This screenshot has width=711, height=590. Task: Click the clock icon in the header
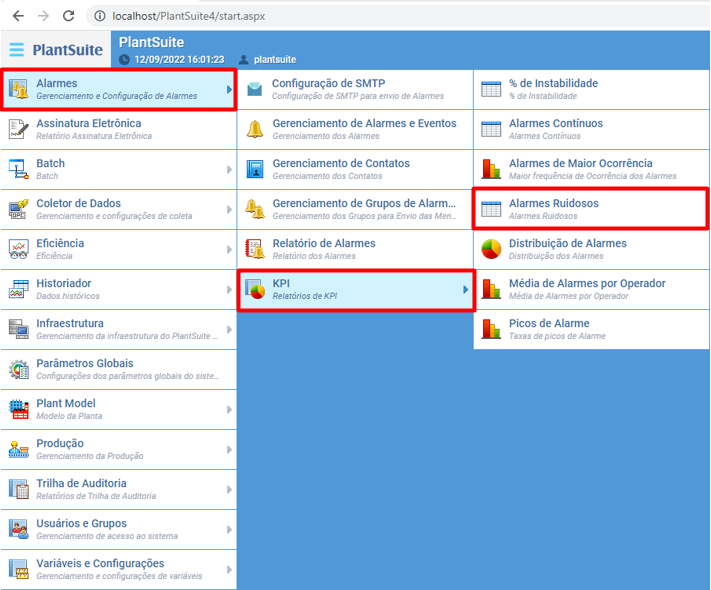124,59
